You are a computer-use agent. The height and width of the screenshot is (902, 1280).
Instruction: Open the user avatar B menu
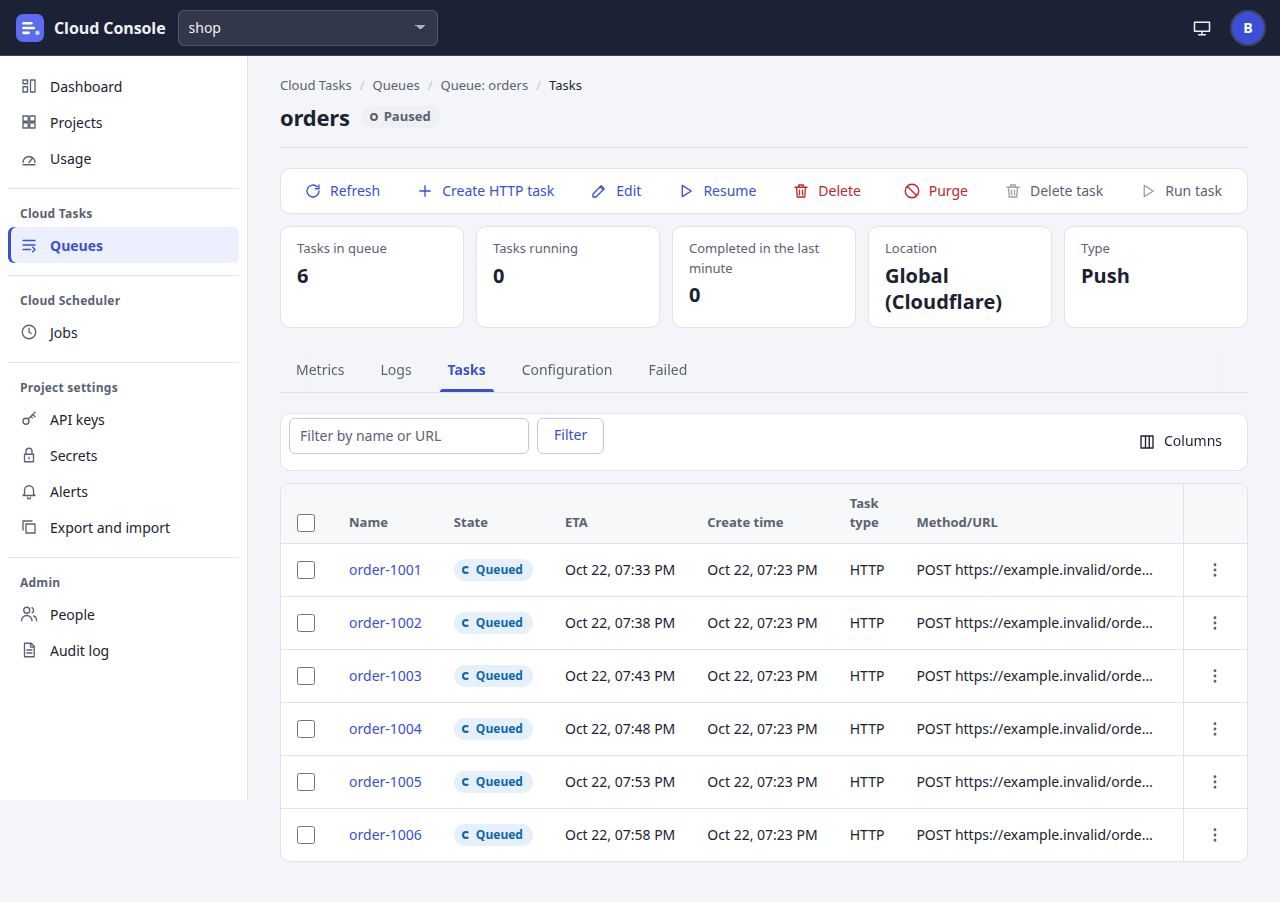coord(1248,28)
